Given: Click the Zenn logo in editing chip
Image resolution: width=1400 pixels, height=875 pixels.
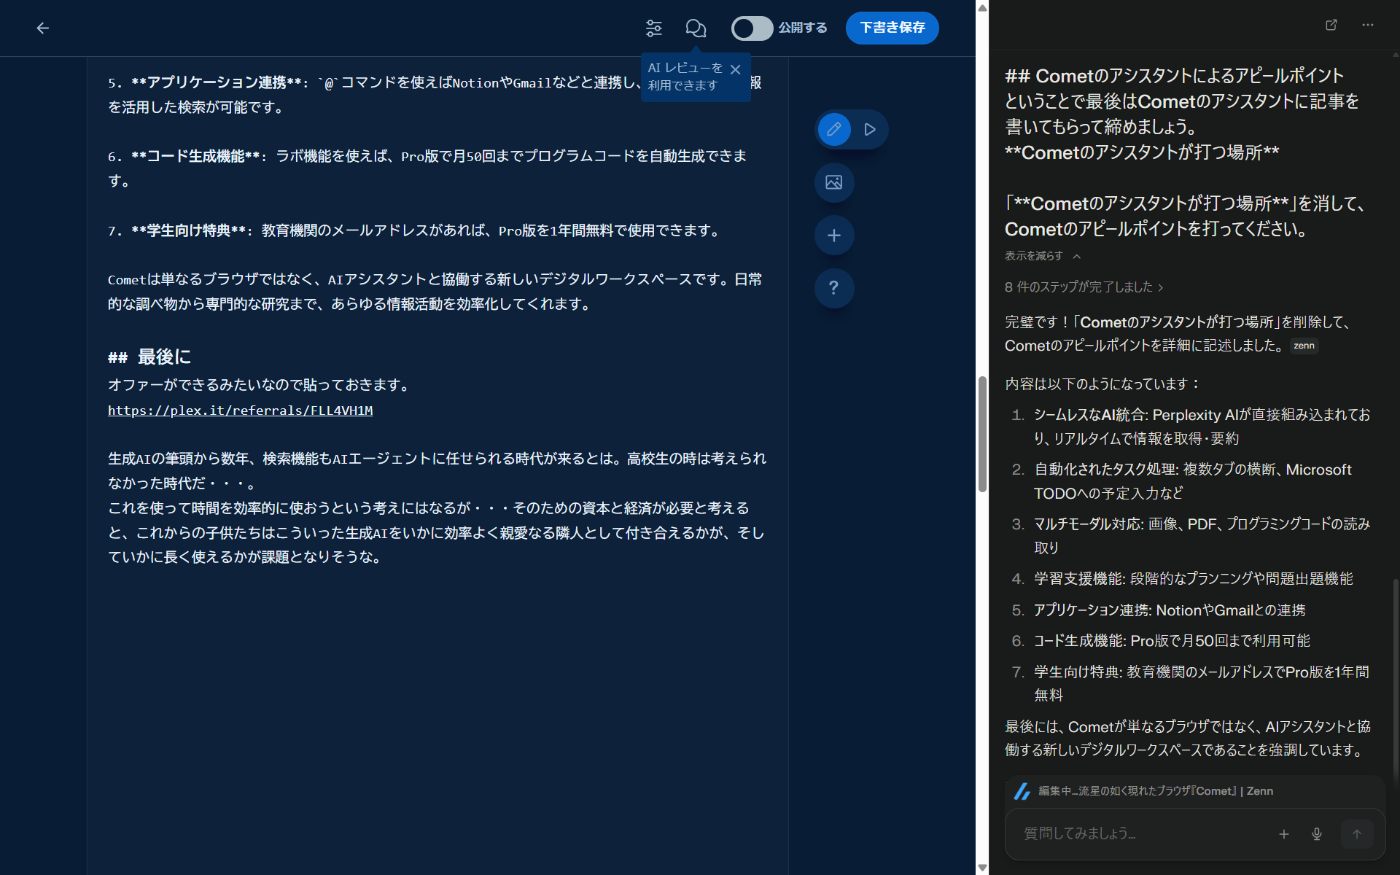Looking at the screenshot, I should [1022, 791].
